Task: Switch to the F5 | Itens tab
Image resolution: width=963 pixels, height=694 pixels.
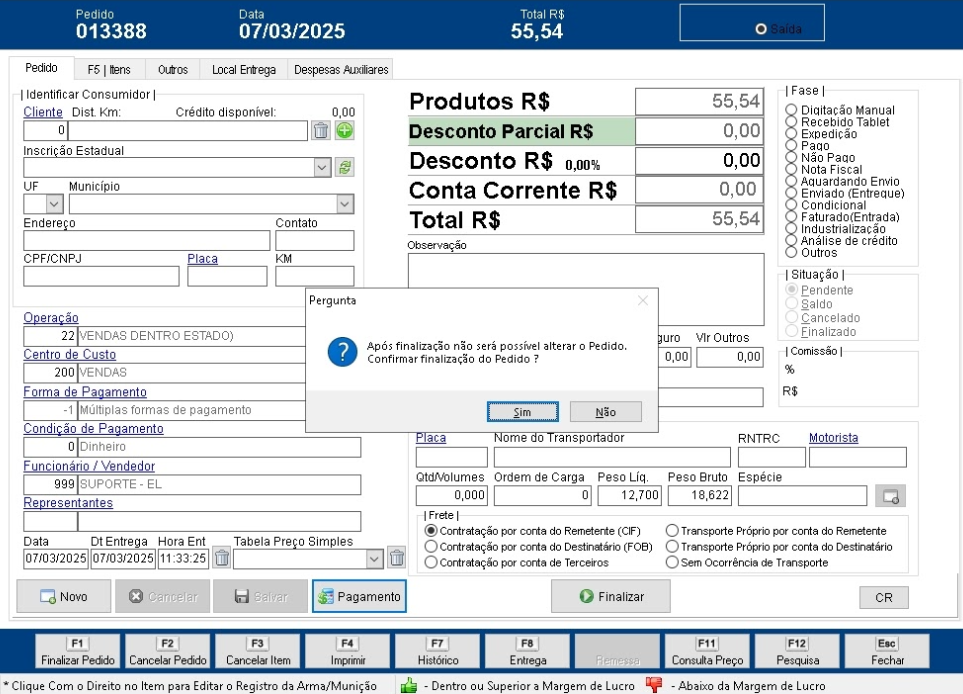Action: (x=109, y=70)
